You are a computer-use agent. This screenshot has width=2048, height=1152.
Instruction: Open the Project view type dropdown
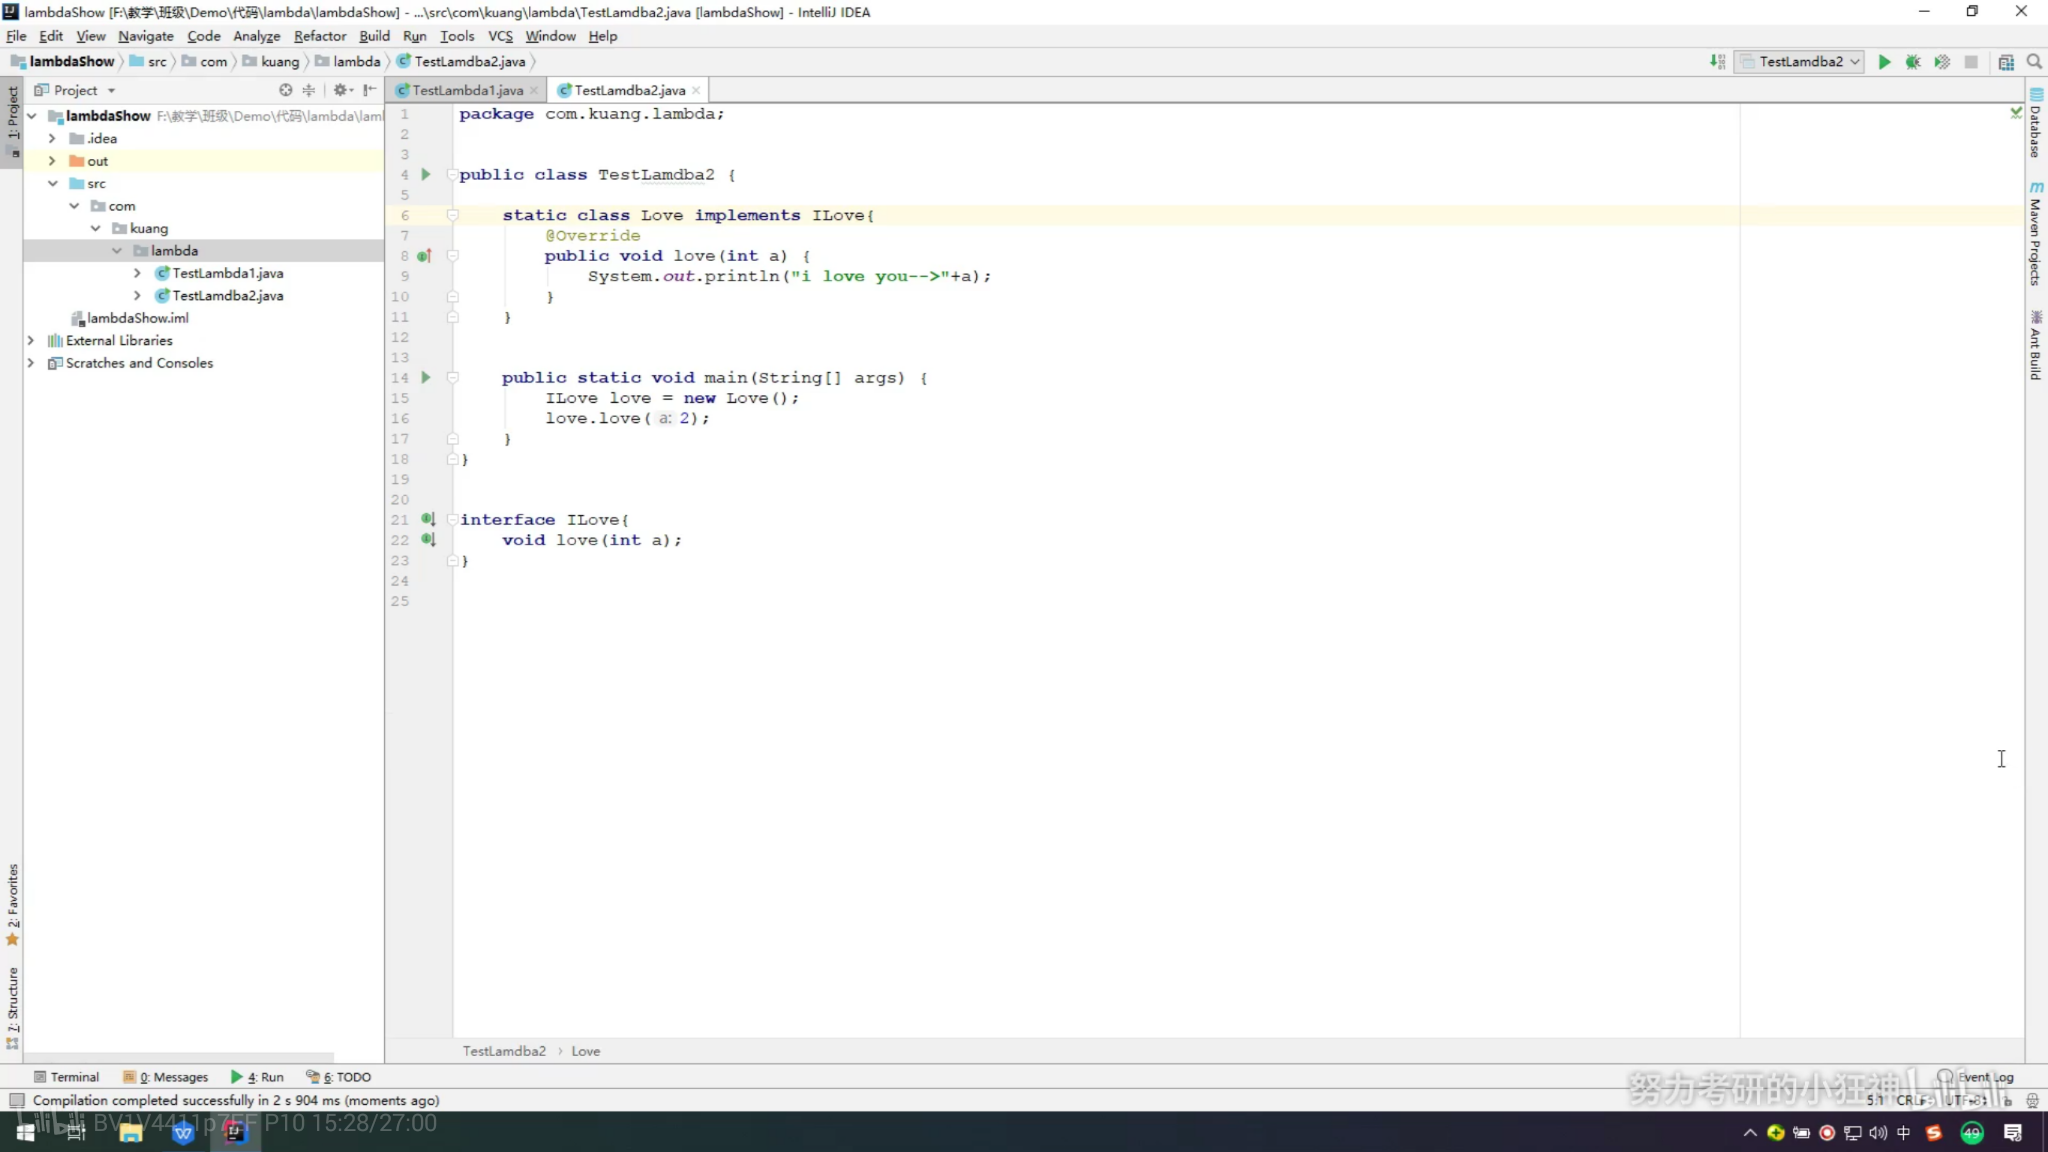pos(75,90)
